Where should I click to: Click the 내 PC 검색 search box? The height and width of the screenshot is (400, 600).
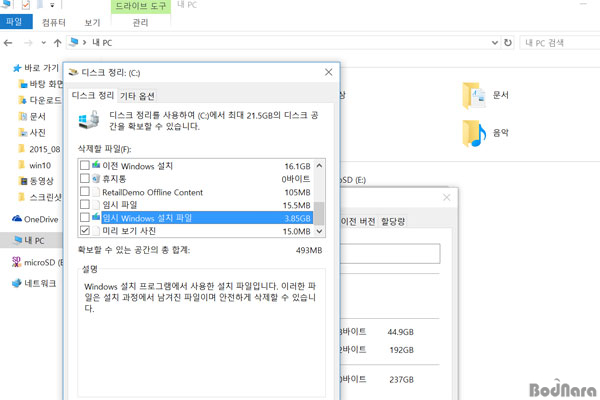click(559, 42)
